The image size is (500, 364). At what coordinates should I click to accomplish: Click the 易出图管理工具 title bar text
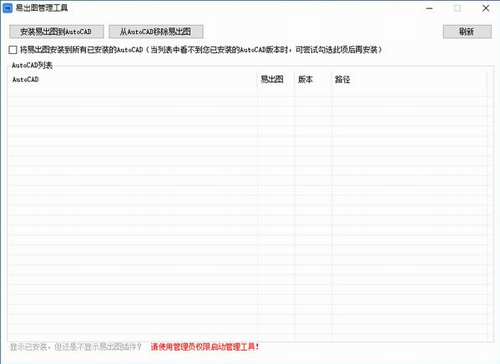[42, 8]
